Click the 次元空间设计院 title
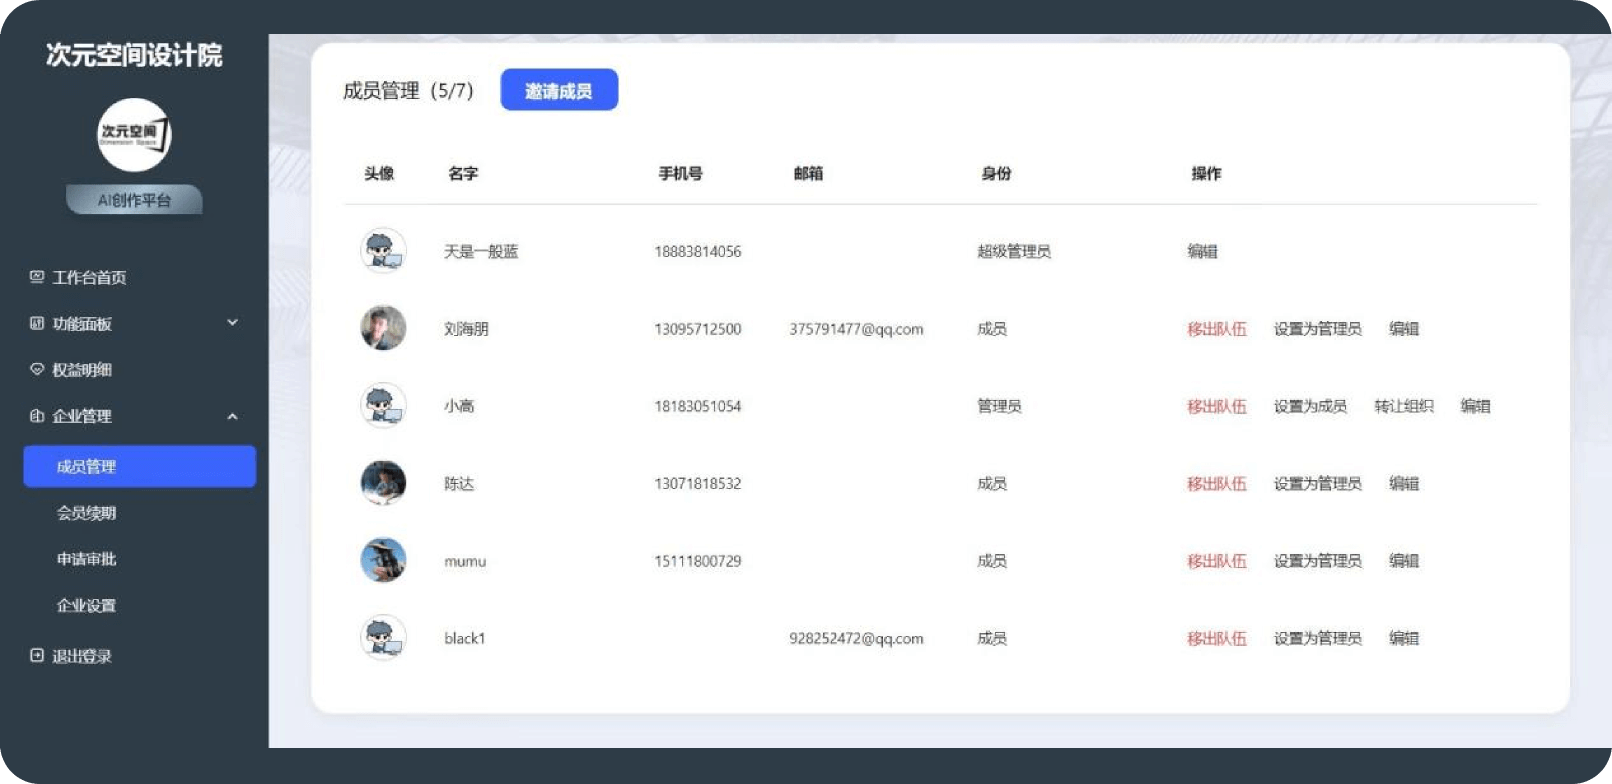The height and width of the screenshot is (784, 1612). pos(134,55)
